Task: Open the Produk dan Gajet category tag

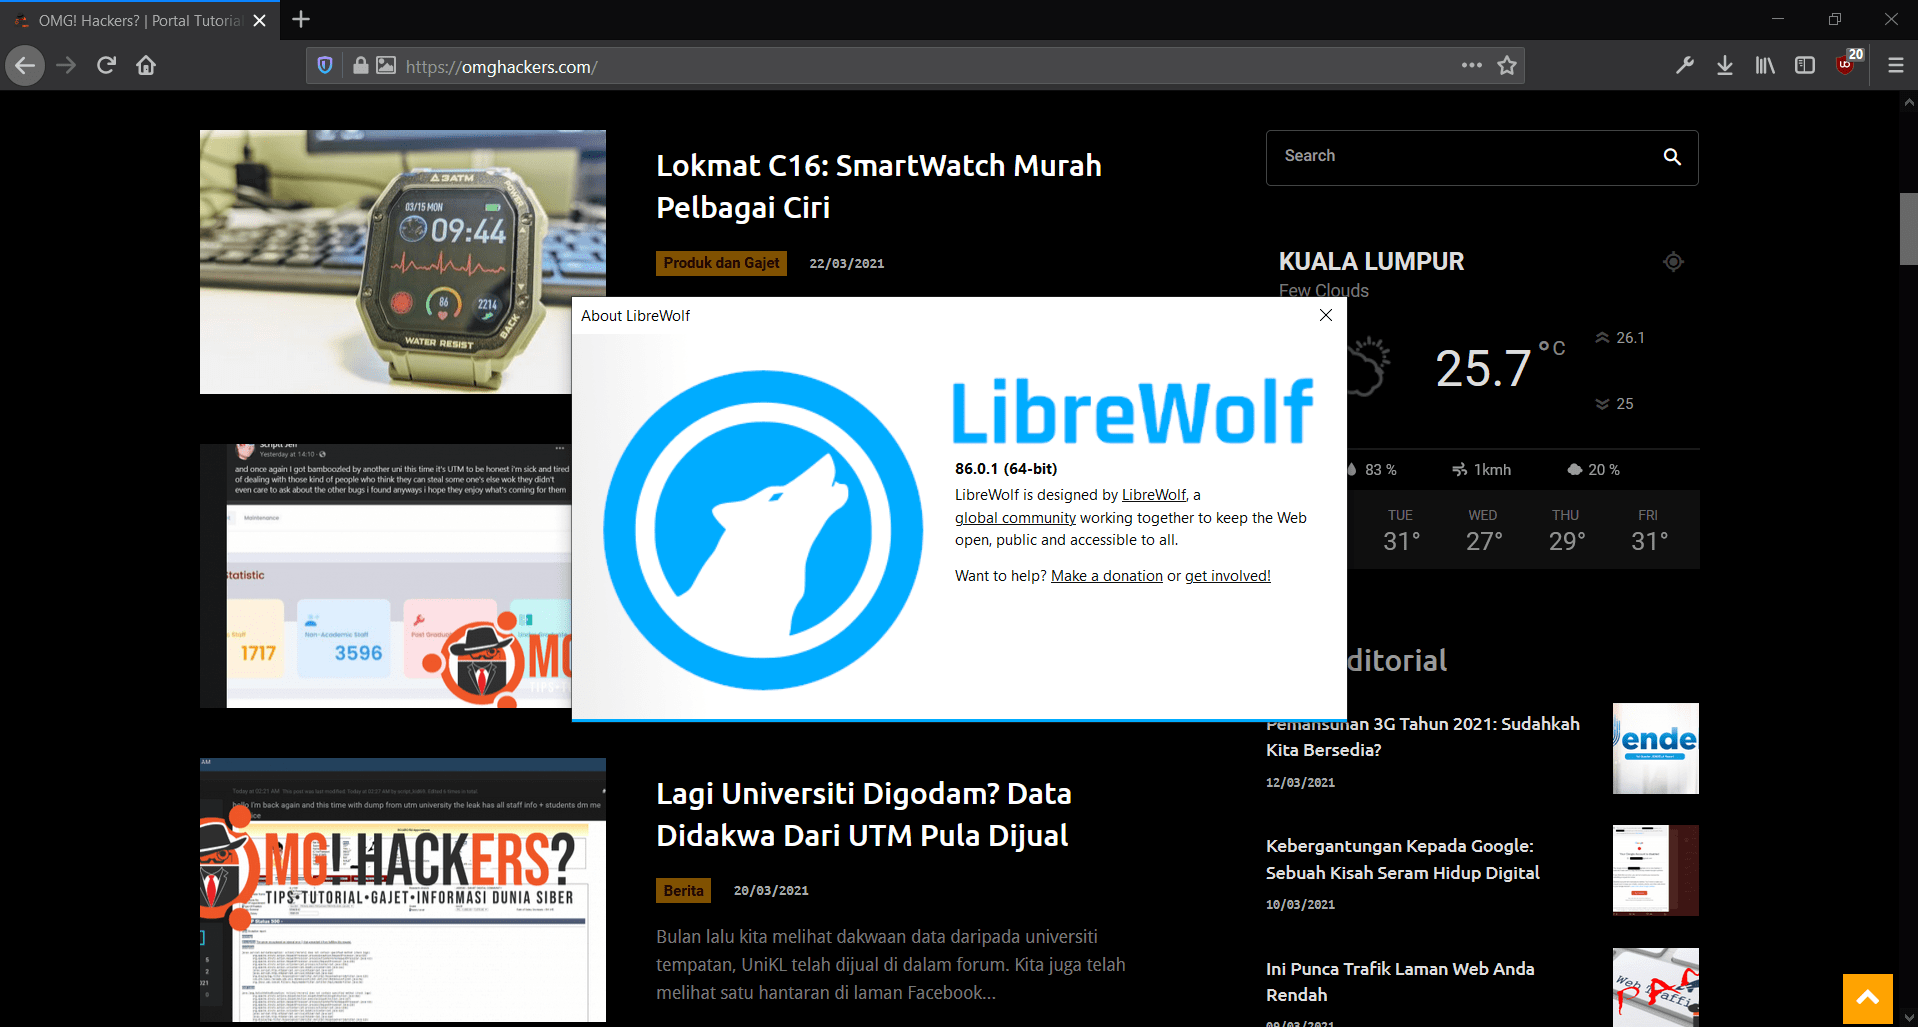Action: [x=721, y=263]
